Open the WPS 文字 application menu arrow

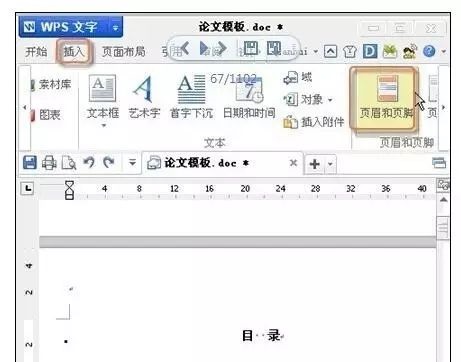[115, 28]
